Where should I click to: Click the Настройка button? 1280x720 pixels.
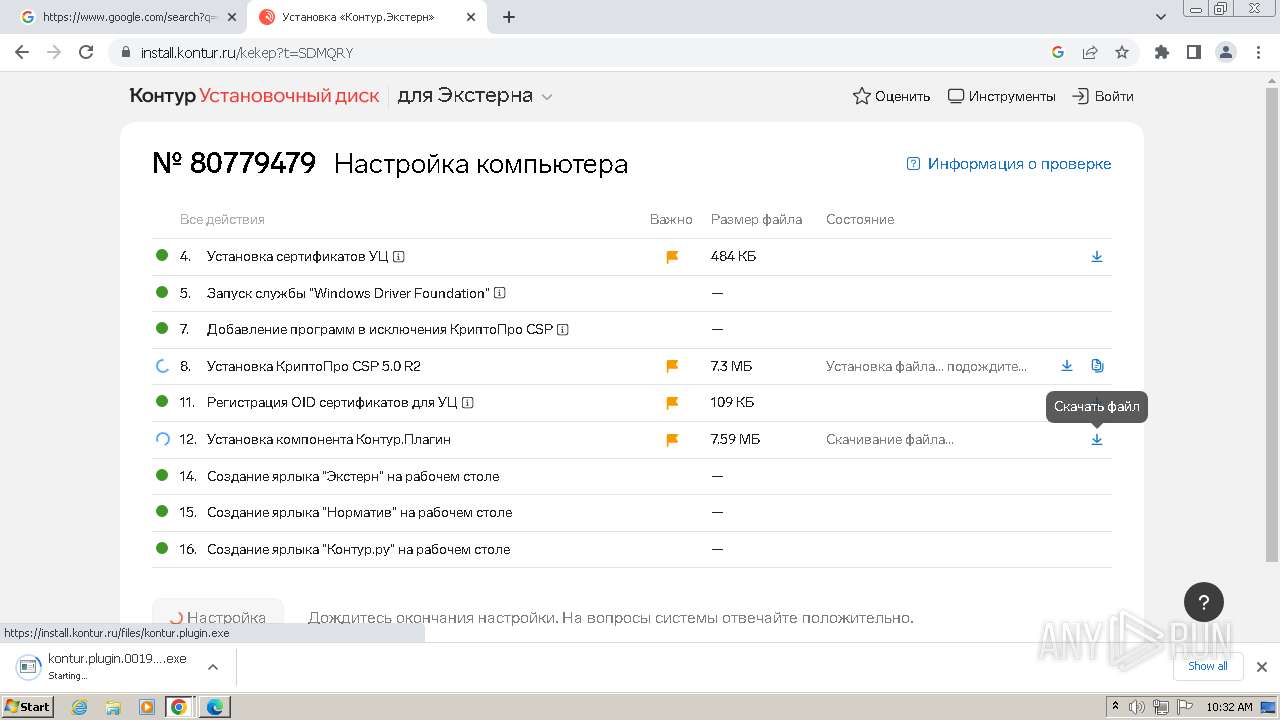pos(218,618)
